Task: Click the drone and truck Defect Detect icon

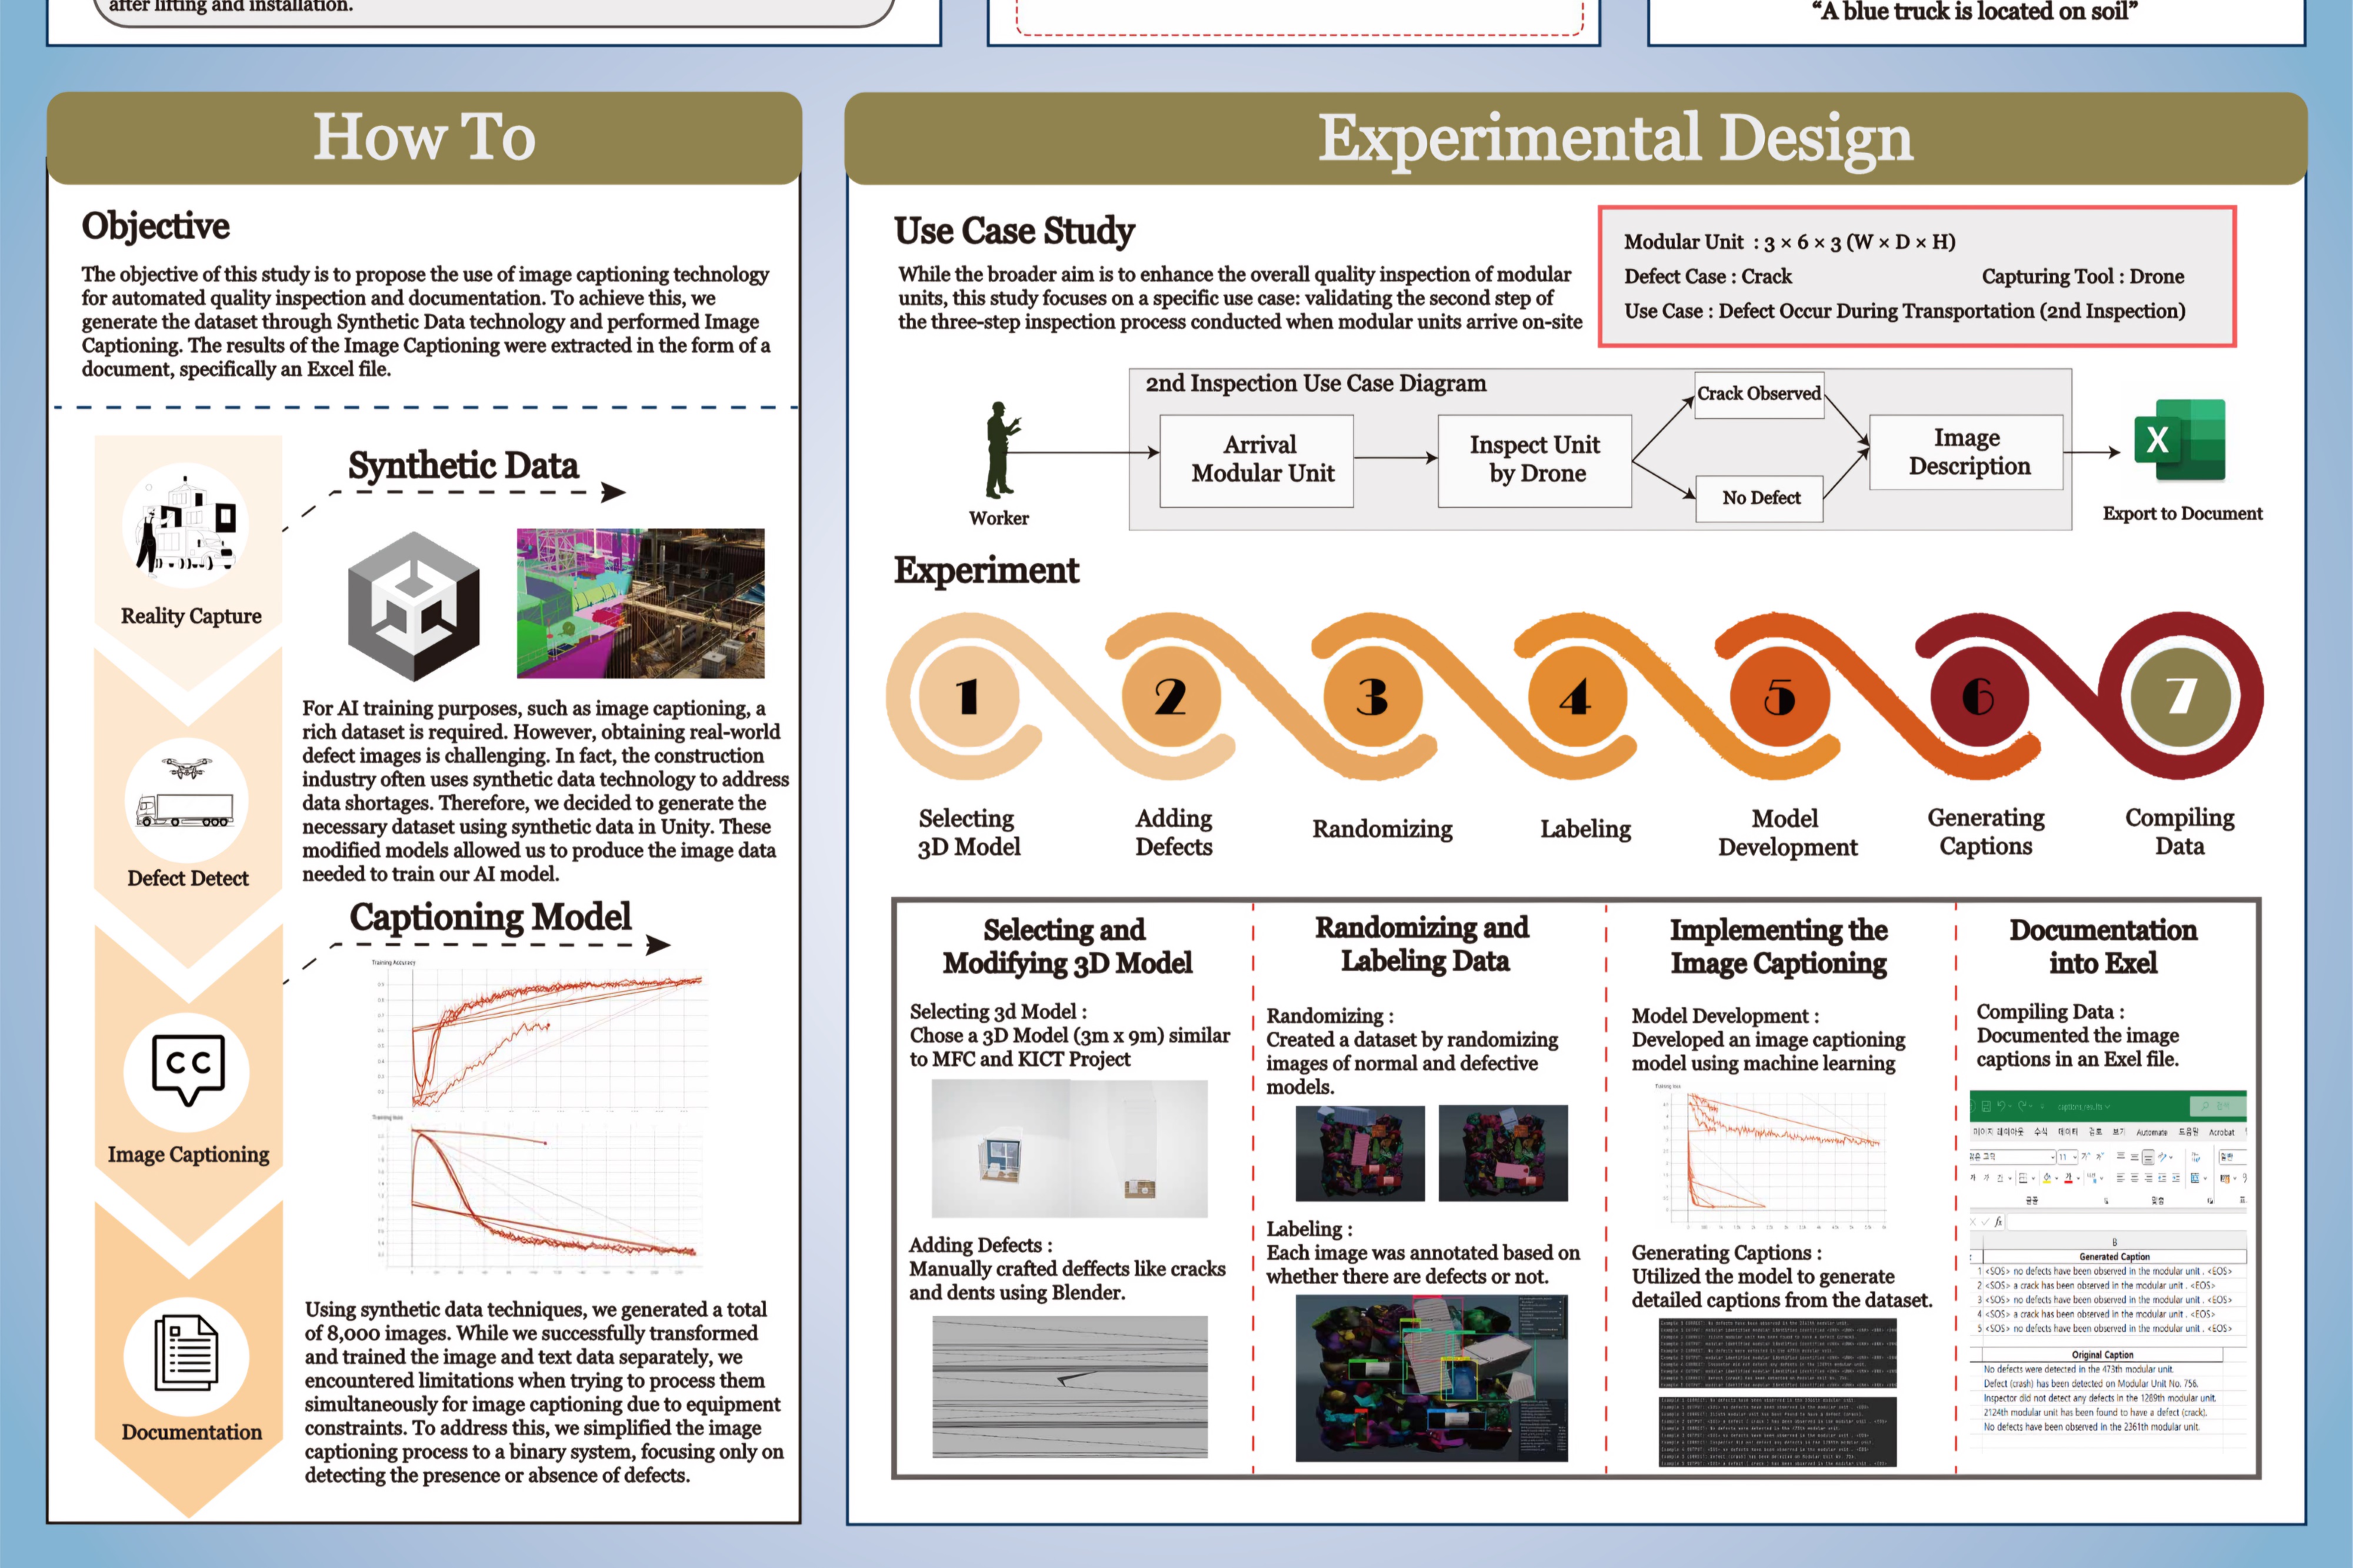Action: [186, 798]
